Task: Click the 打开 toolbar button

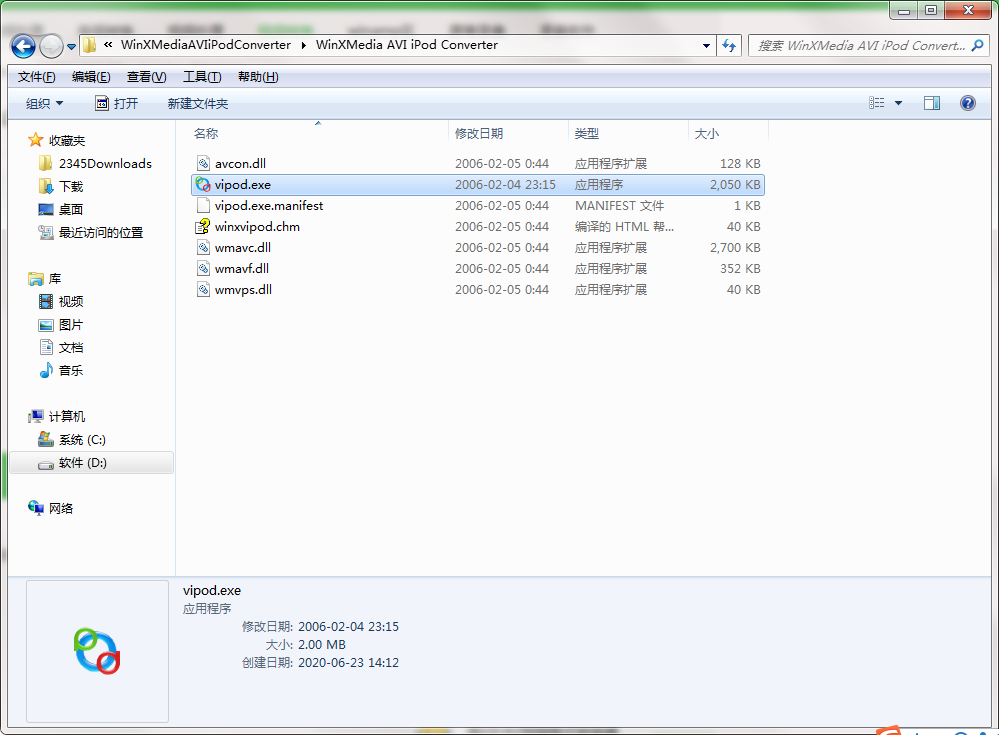Action: coord(117,103)
